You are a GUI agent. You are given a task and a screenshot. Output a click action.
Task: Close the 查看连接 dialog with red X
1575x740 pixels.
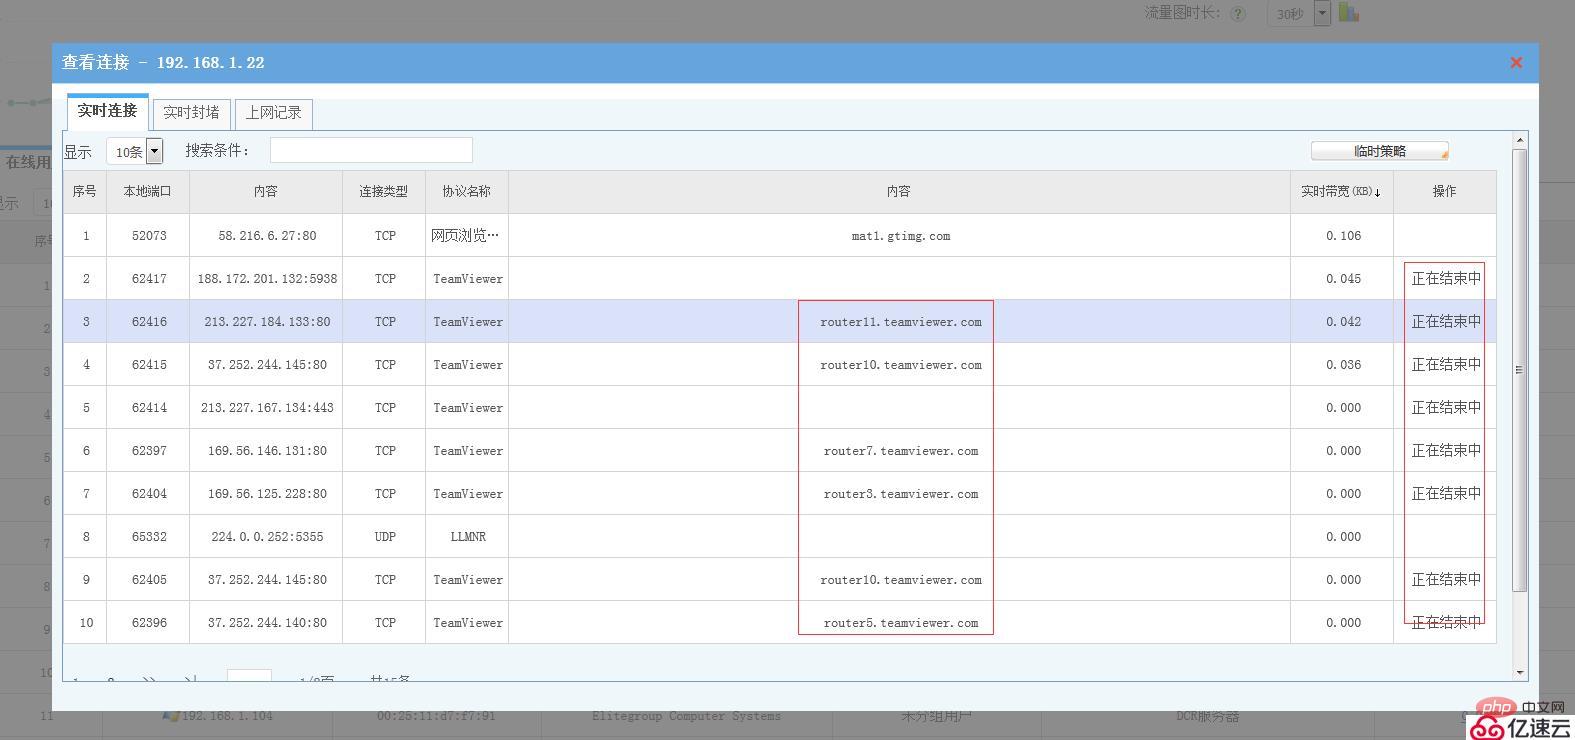click(x=1516, y=62)
